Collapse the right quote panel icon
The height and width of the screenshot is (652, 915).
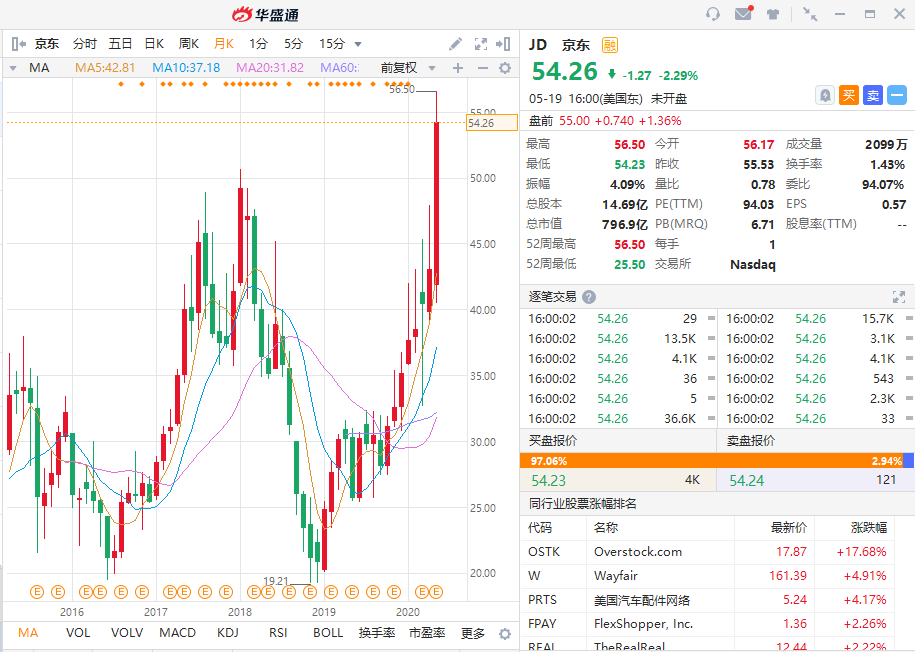coord(503,44)
